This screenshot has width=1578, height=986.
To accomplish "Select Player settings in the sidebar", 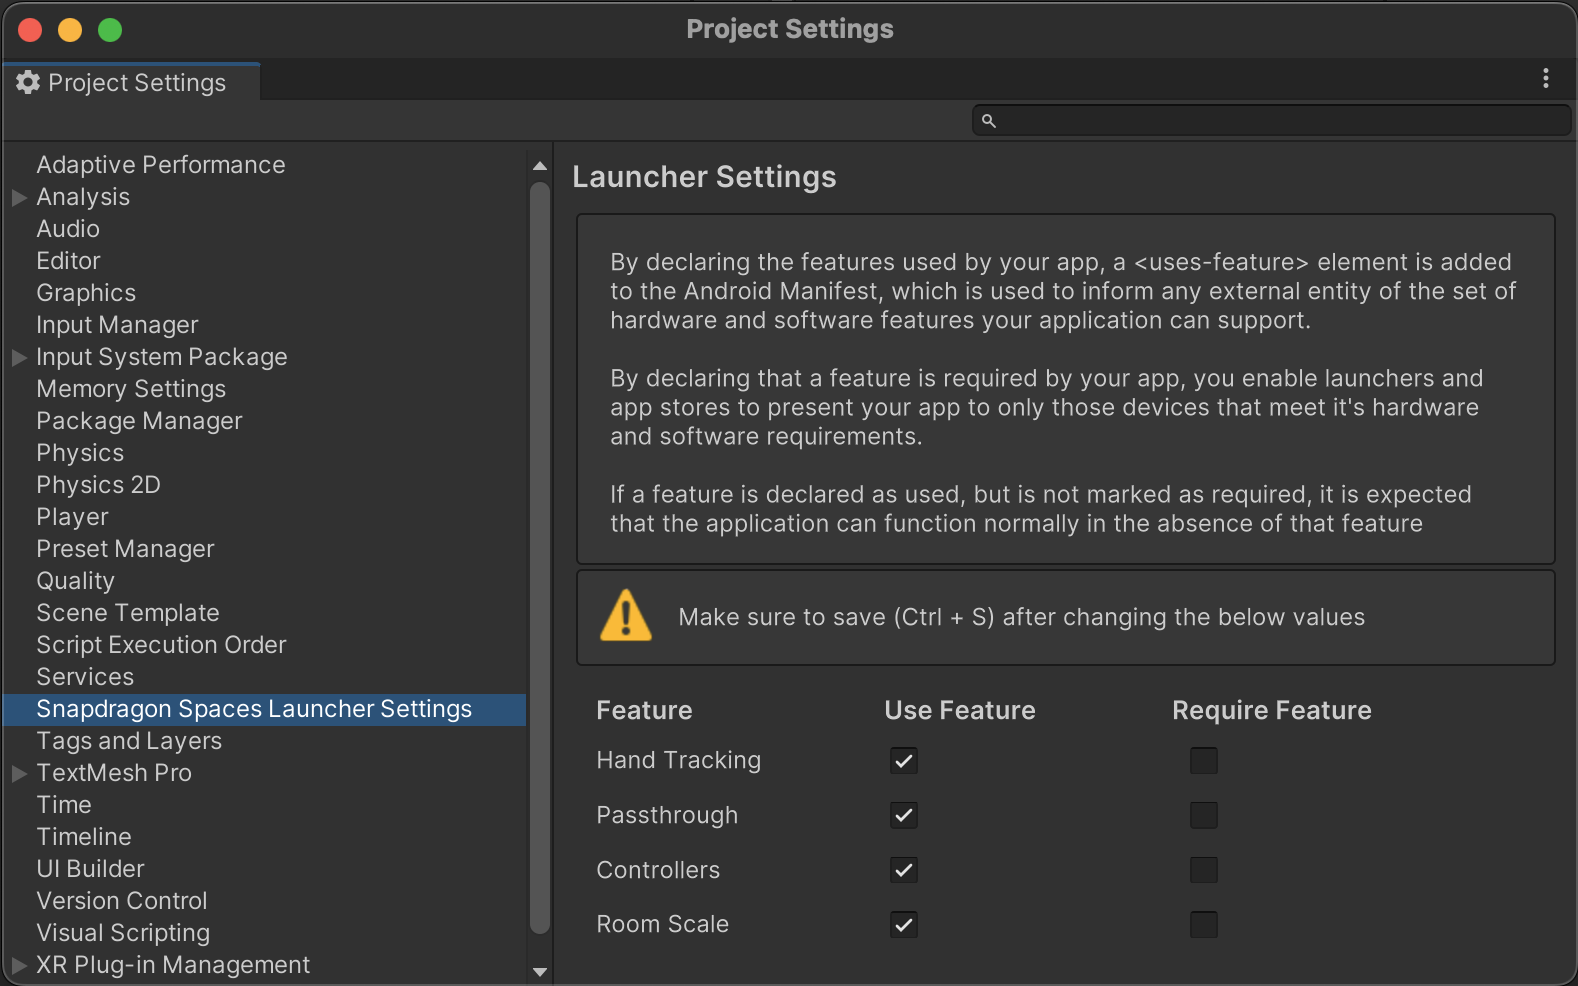I will (x=72, y=517).
